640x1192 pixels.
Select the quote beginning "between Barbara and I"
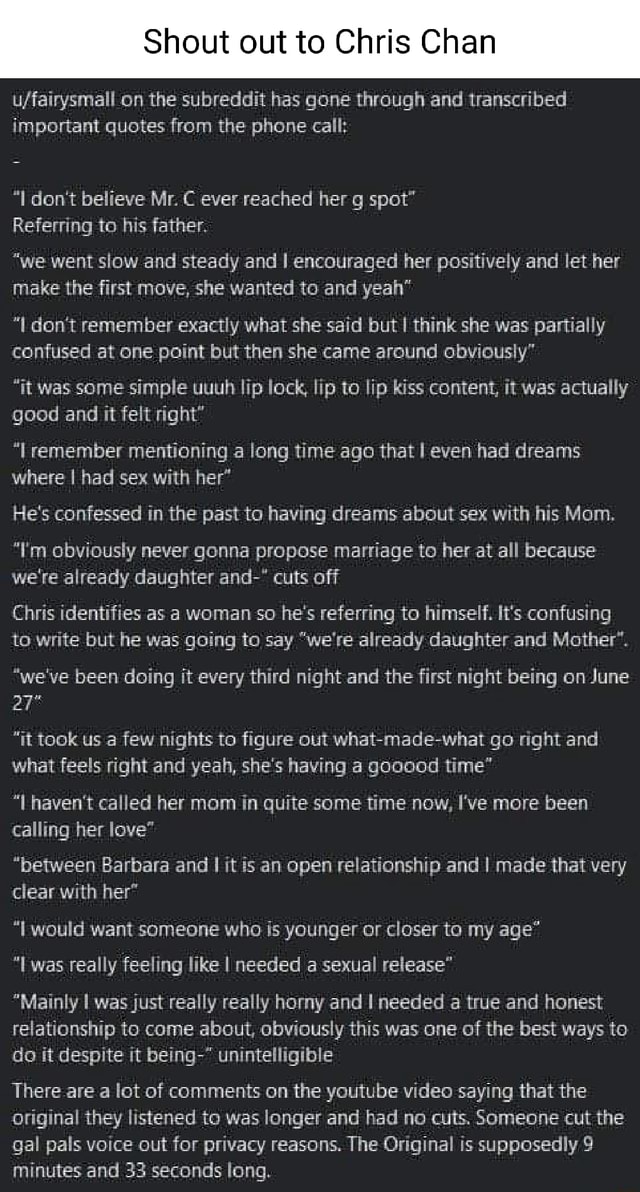click(x=320, y=878)
